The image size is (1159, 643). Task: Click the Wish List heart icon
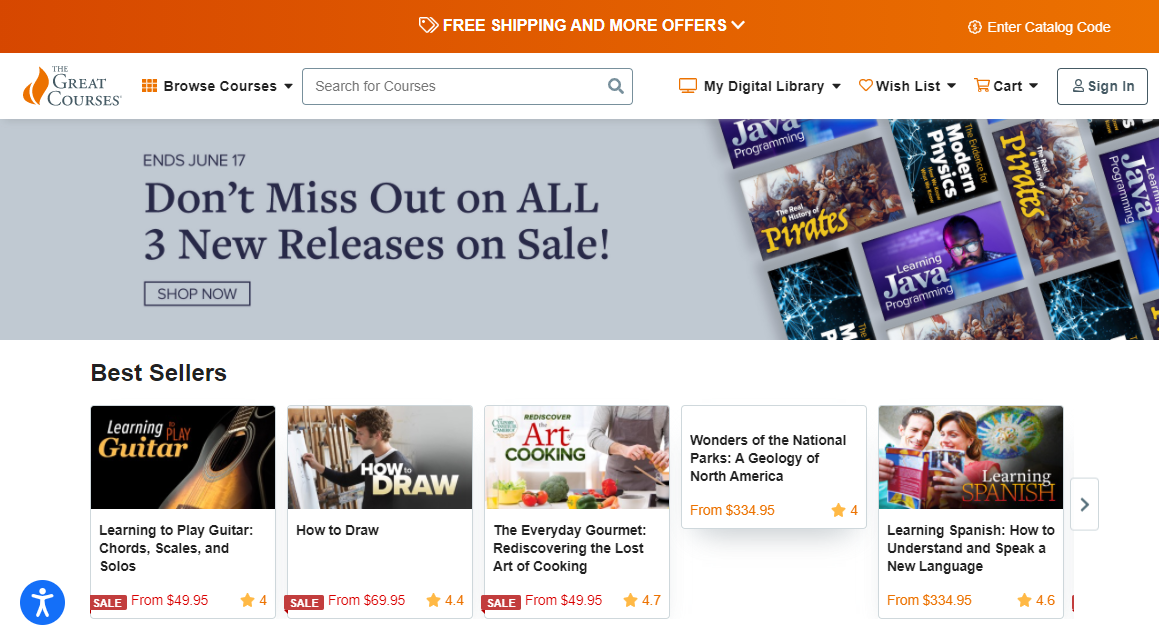(866, 85)
